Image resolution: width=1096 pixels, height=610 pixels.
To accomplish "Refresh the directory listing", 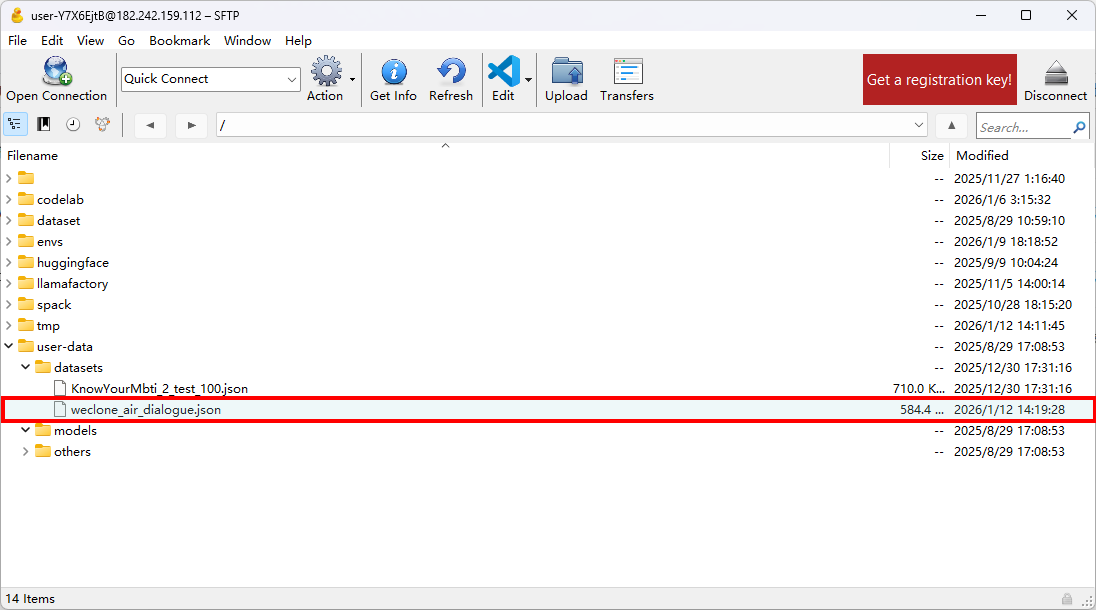I will coord(450,79).
